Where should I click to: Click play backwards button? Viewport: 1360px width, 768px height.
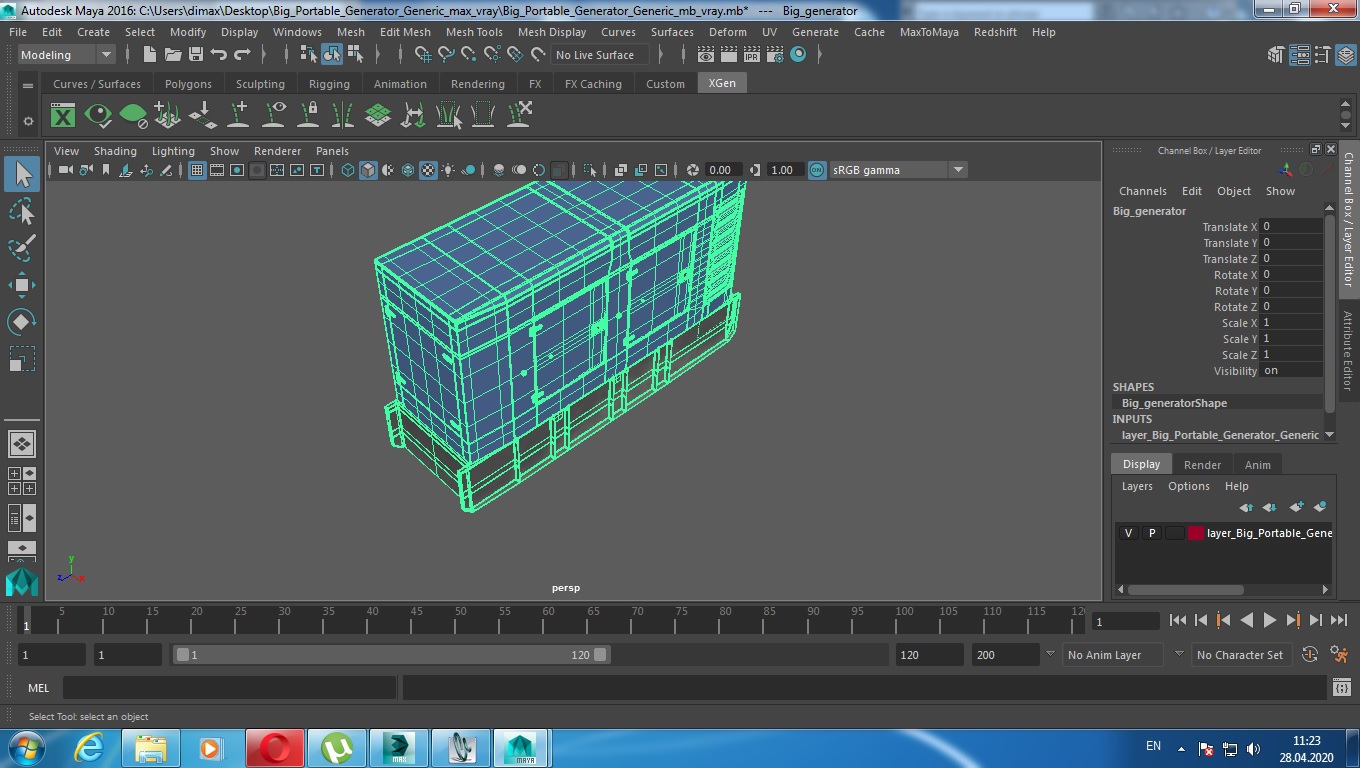coord(1246,620)
